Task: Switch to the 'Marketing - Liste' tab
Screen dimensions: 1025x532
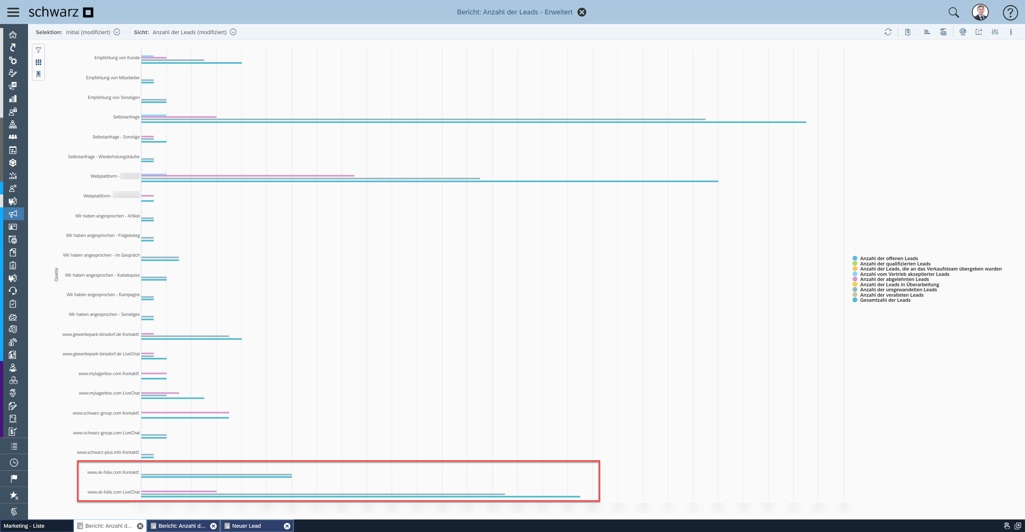Action: pos(24,526)
